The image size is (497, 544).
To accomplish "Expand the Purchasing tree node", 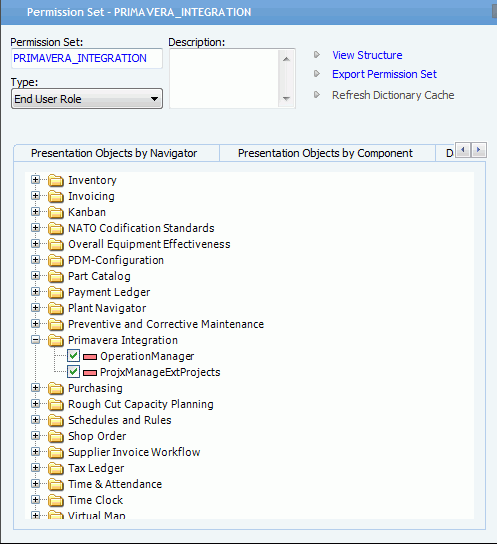I will click(35, 388).
